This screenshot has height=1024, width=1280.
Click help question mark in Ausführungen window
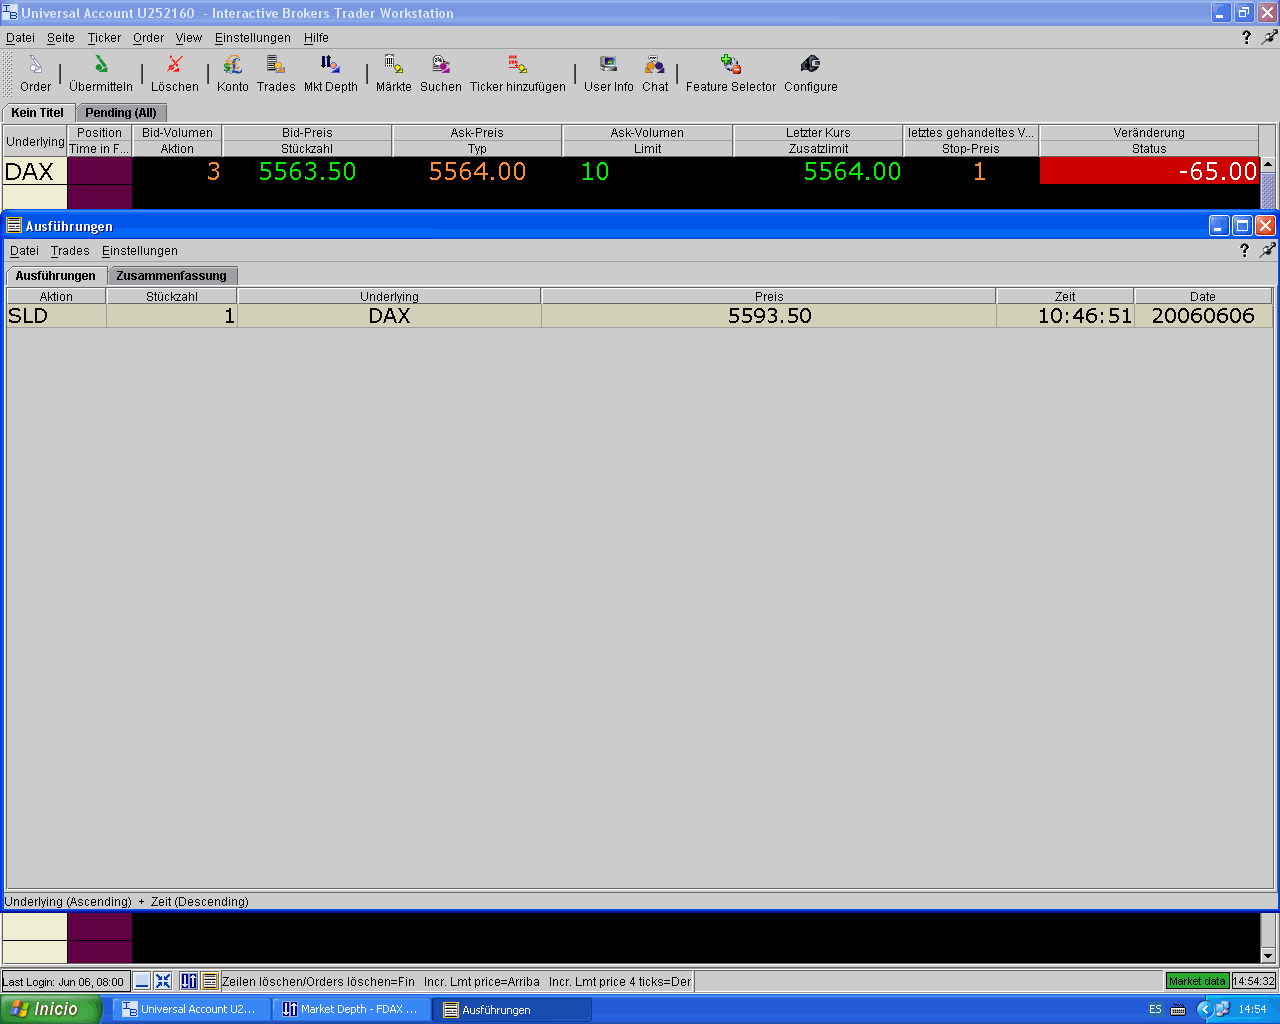pos(1244,250)
